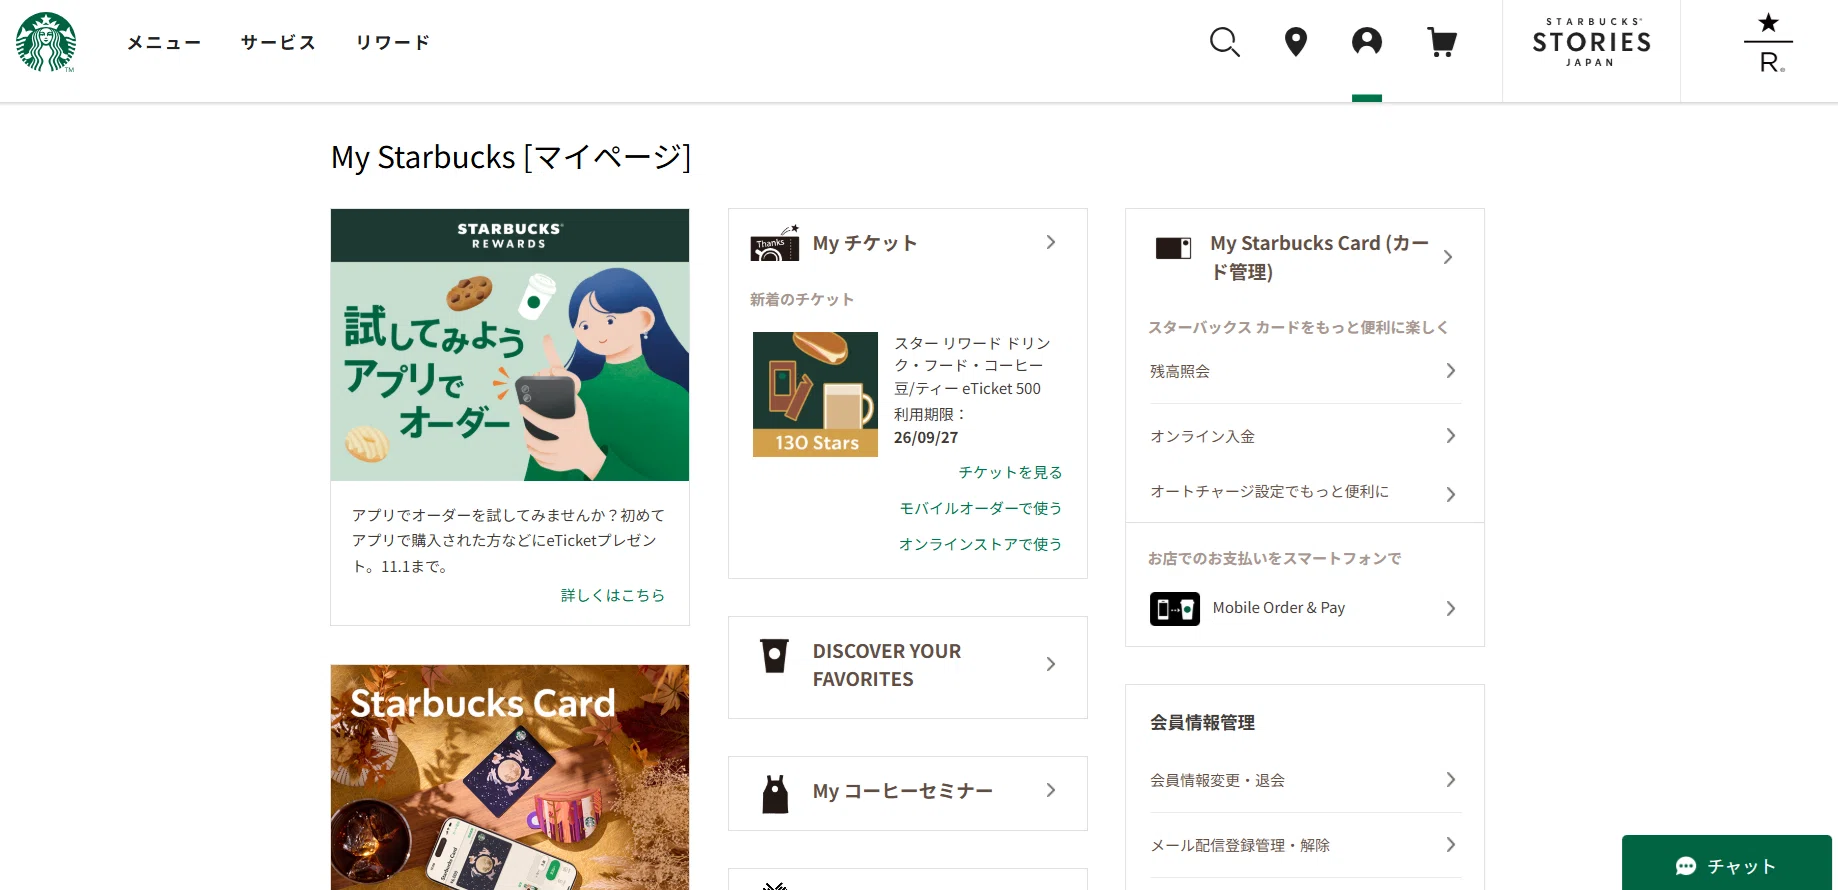The image size is (1838, 890).
Task: Click 詳しくはこちら link
Action: pyautogui.click(x=613, y=595)
